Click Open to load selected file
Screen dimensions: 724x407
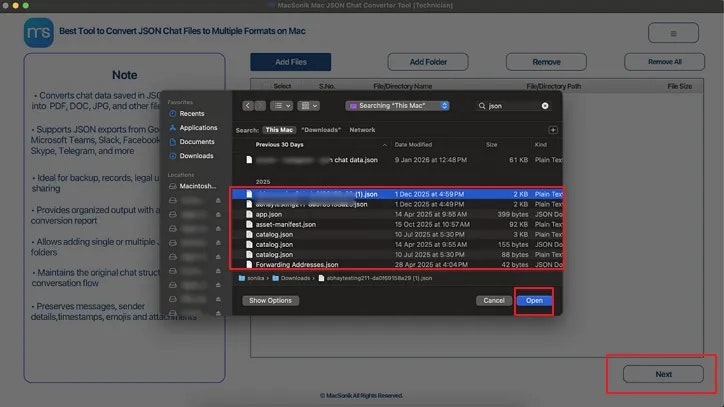point(534,301)
